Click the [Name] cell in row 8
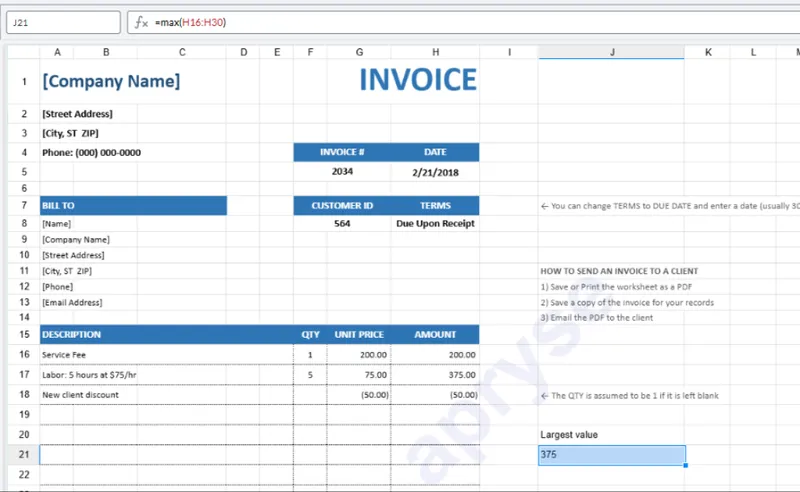This screenshot has width=800, height=492. (x=57, y=224)
